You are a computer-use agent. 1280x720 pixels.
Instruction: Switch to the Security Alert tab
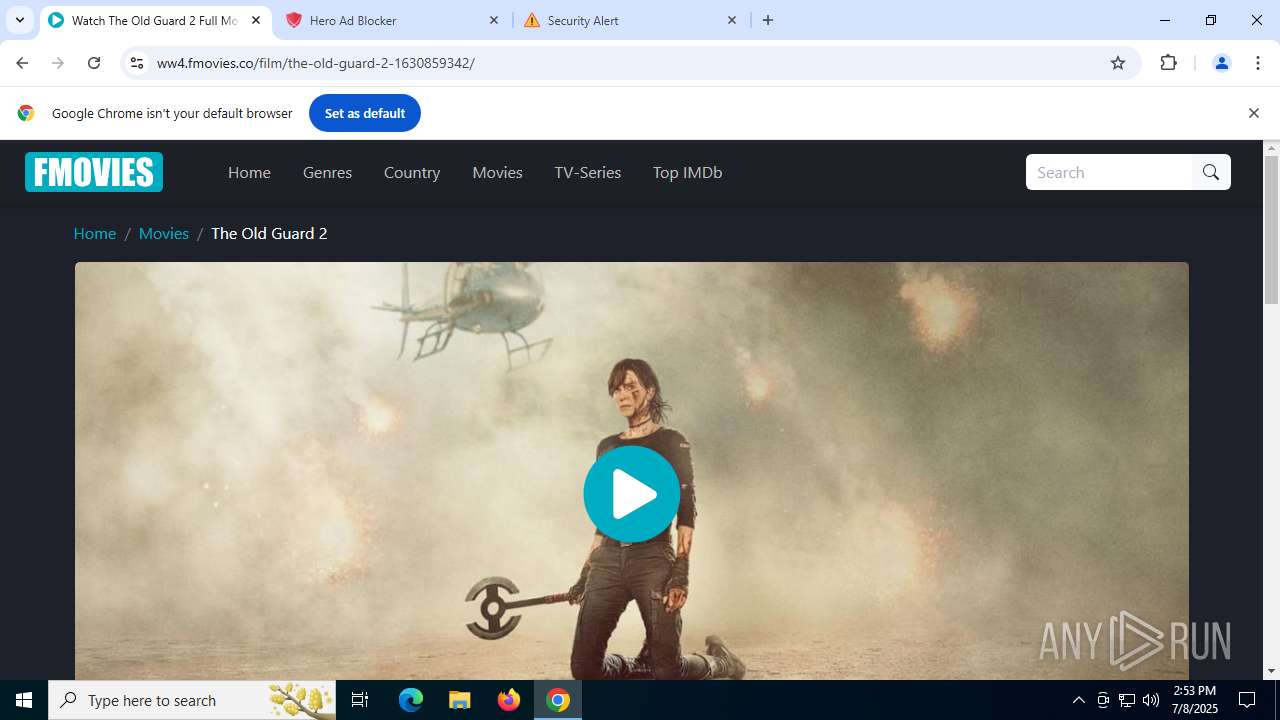pyautogui.click(x=631, y=20)
